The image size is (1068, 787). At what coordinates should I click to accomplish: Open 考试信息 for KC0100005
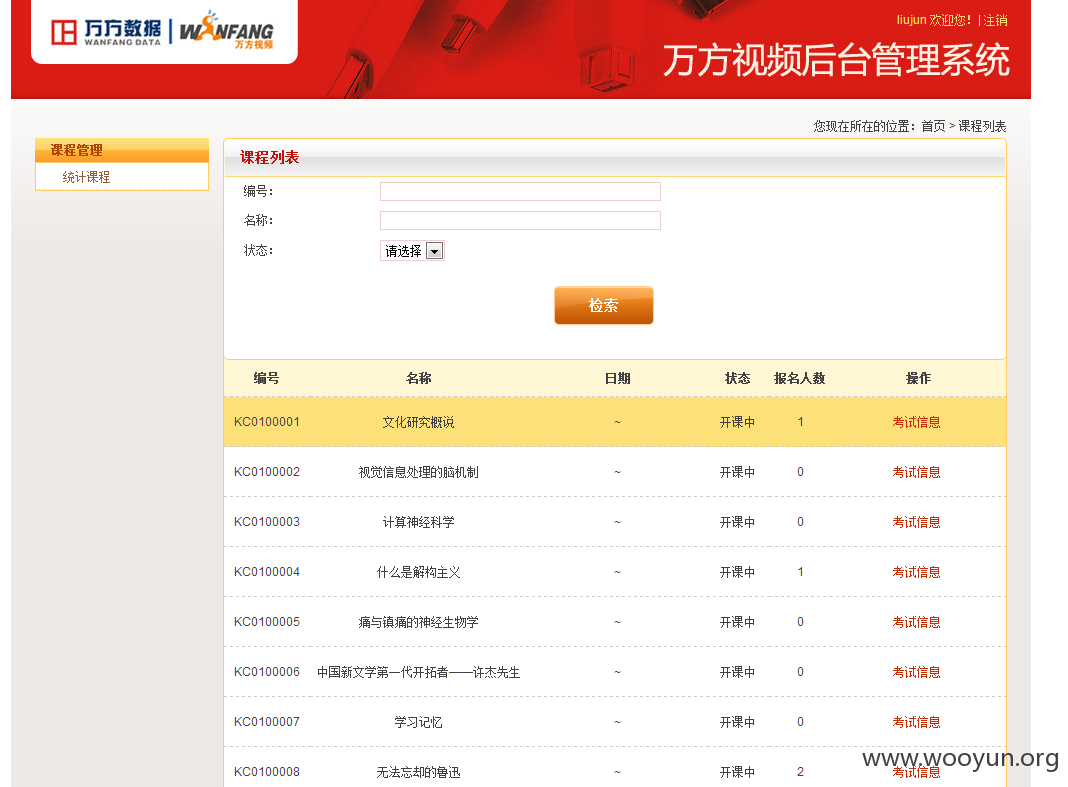[x=916, y=622]
